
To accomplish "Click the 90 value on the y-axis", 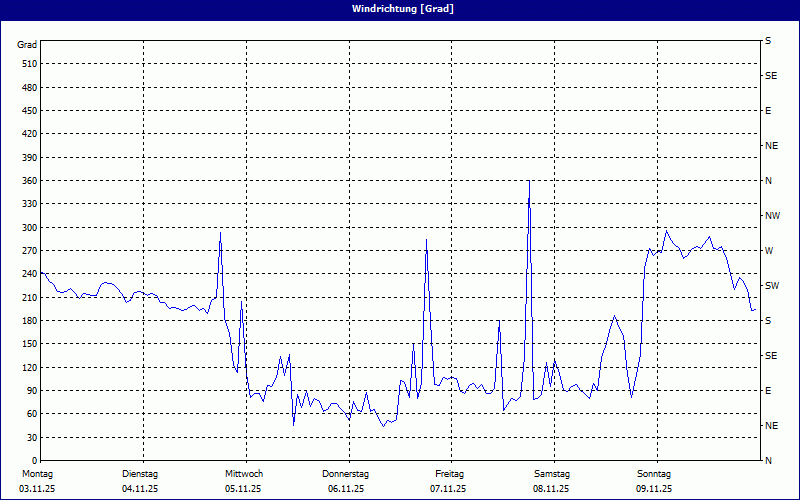I will point(30,391).
